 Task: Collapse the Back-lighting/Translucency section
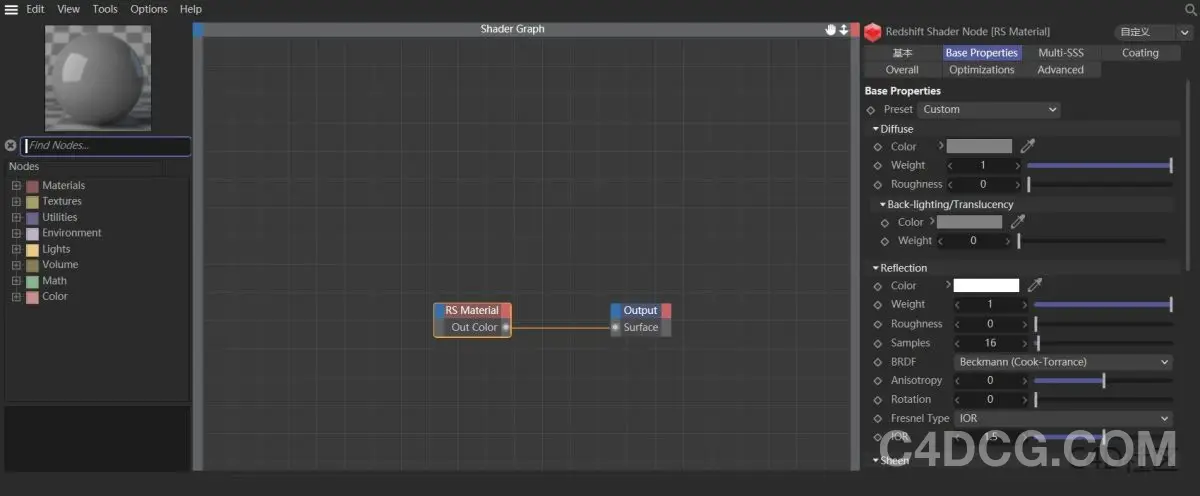tap(883, 204)
